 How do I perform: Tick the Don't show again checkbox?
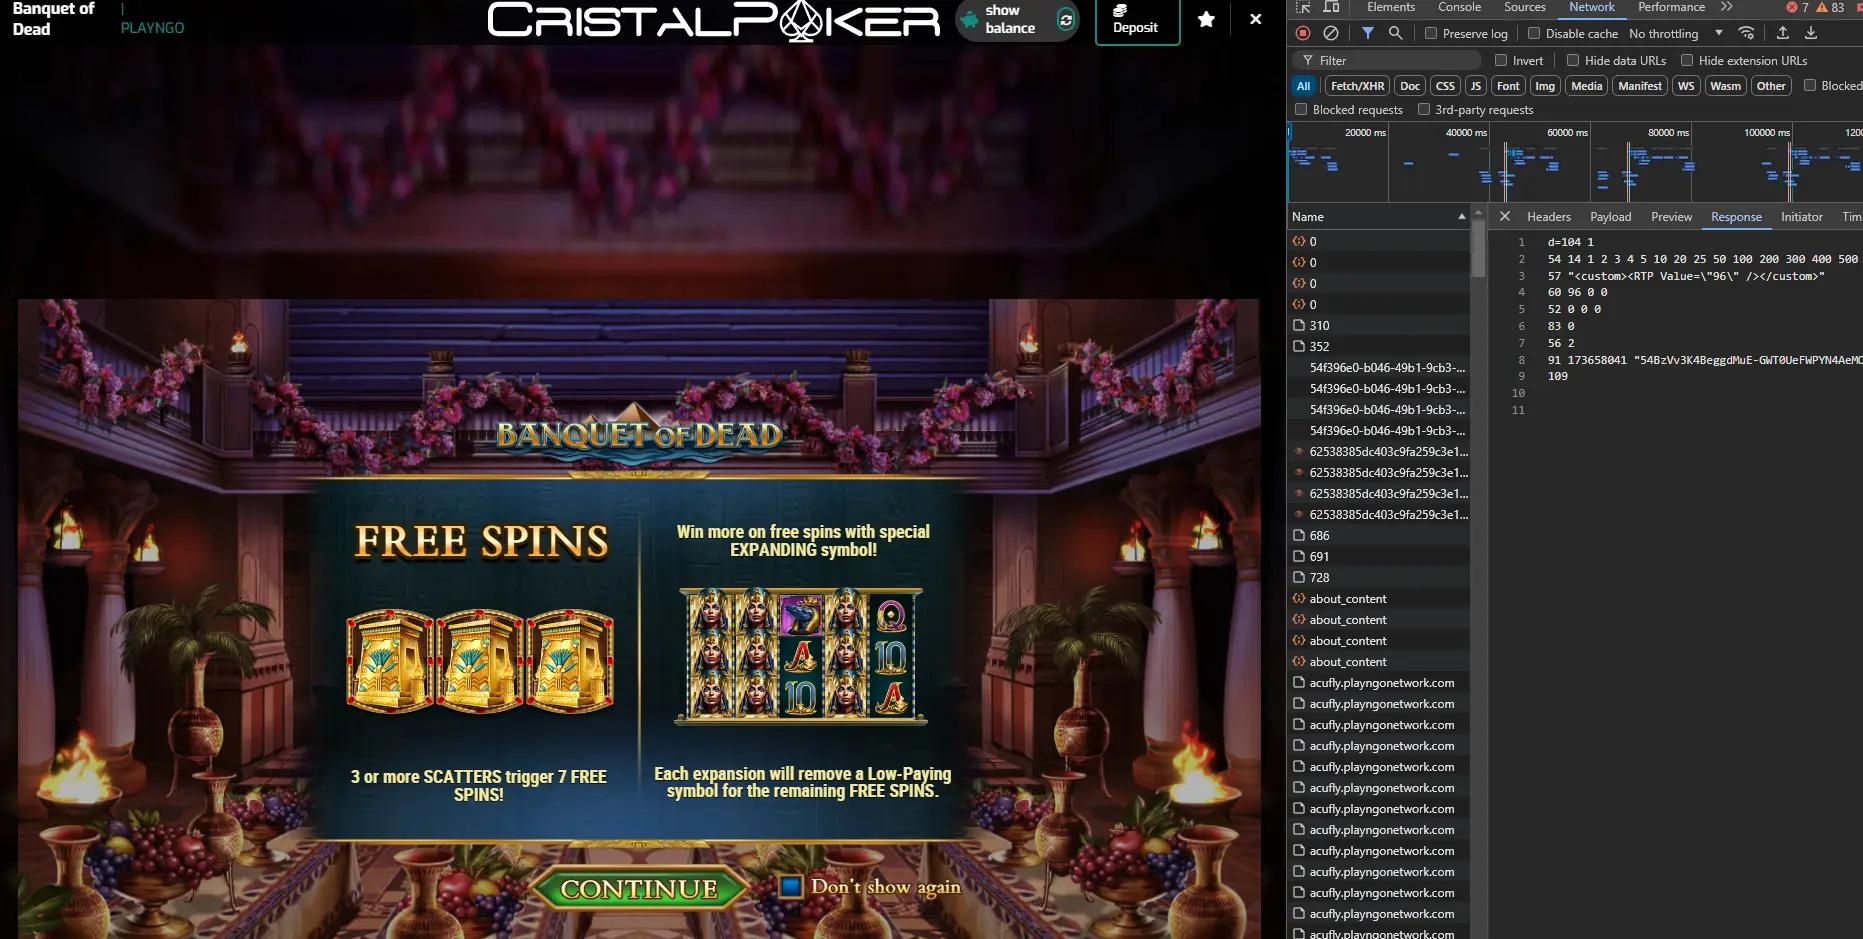(x=791, y=886)
